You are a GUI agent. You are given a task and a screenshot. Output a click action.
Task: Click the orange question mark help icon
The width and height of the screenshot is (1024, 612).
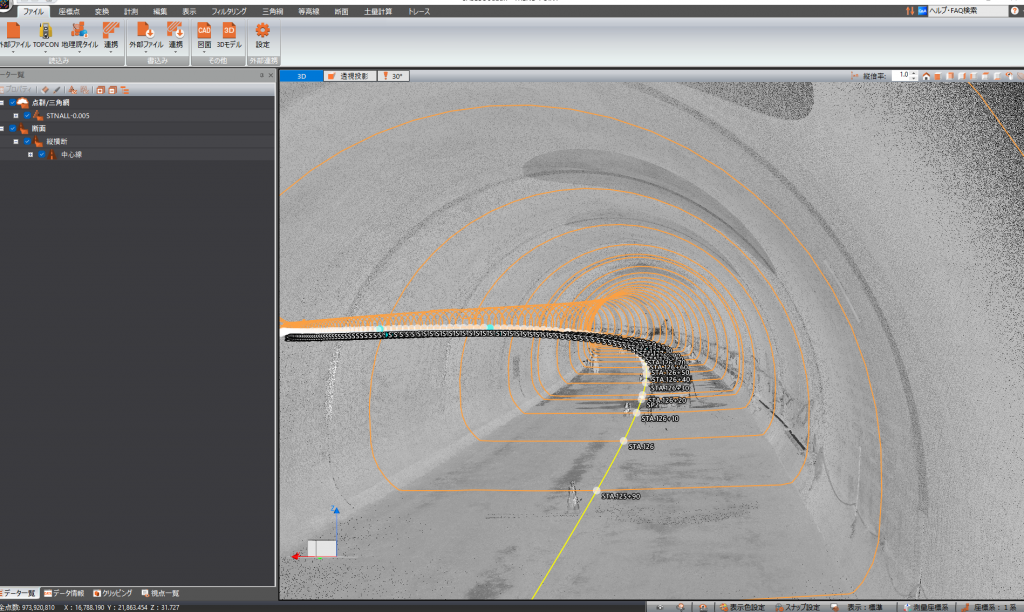pos(1015,11)
